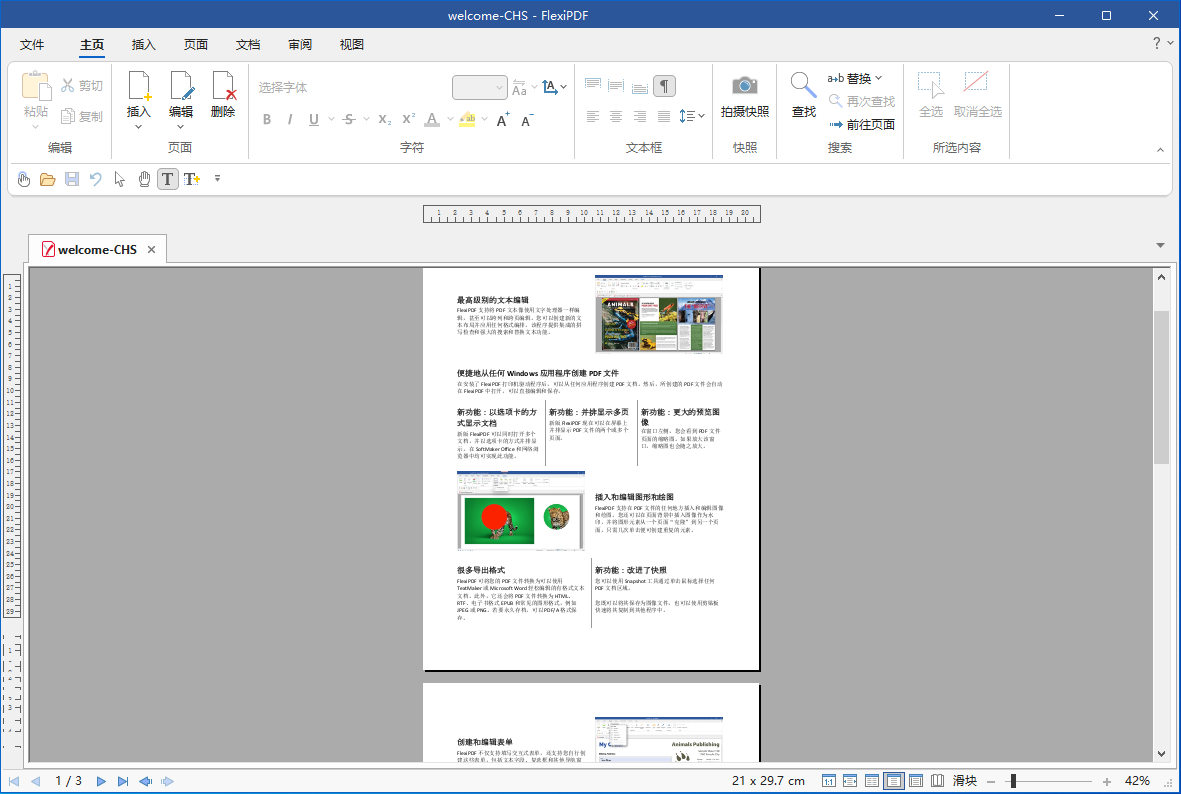
Task: Open the 插入 ribbon tab
Action: [x=143, y=44]
